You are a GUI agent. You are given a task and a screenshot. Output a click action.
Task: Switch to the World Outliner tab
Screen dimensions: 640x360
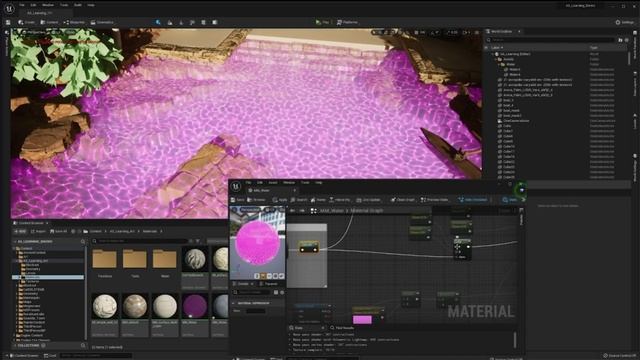(x=502, y=31)
